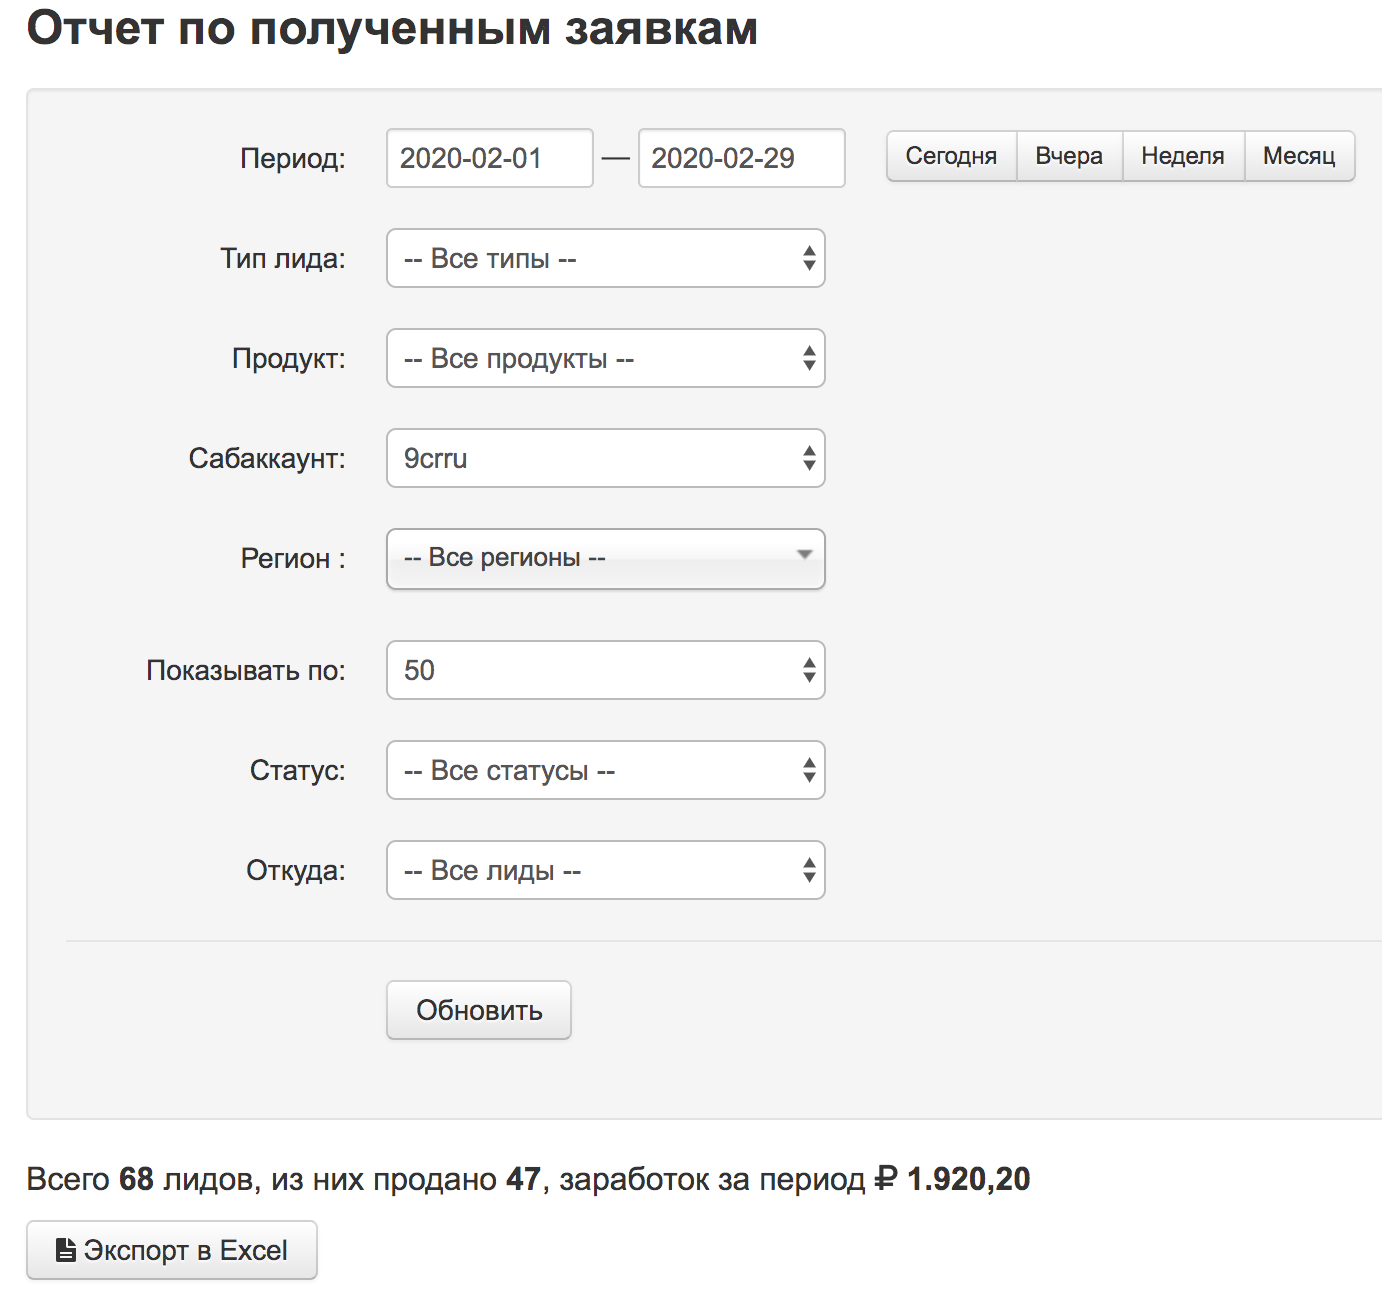Click the Период label
Screen dimensions: 1382x1294
point(293,159)
